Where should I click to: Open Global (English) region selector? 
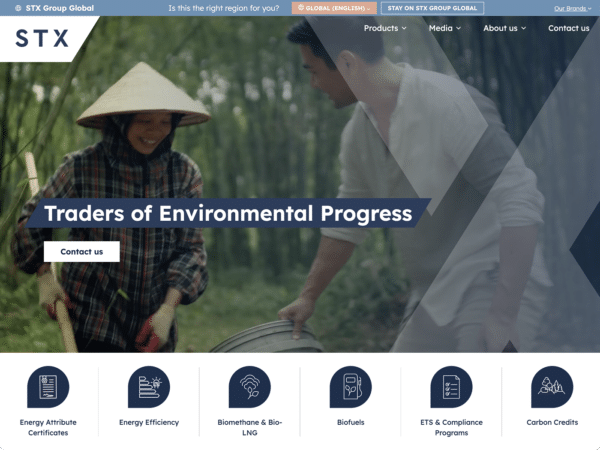(x=334, y=8)
